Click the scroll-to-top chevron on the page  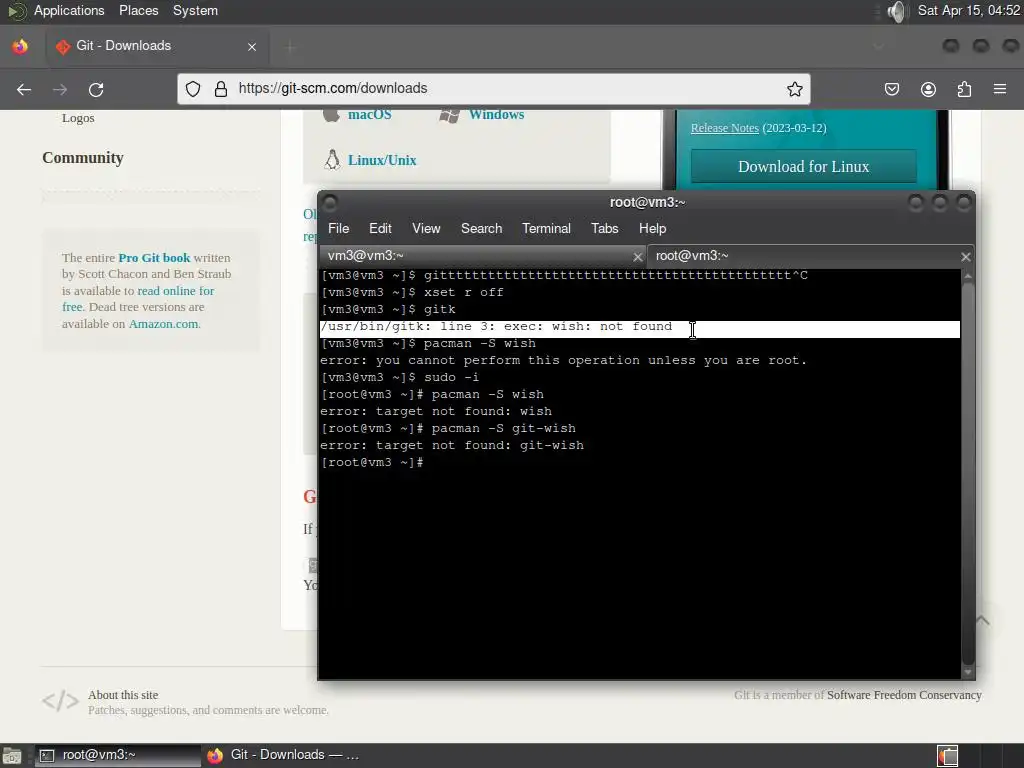coord(982,620)
